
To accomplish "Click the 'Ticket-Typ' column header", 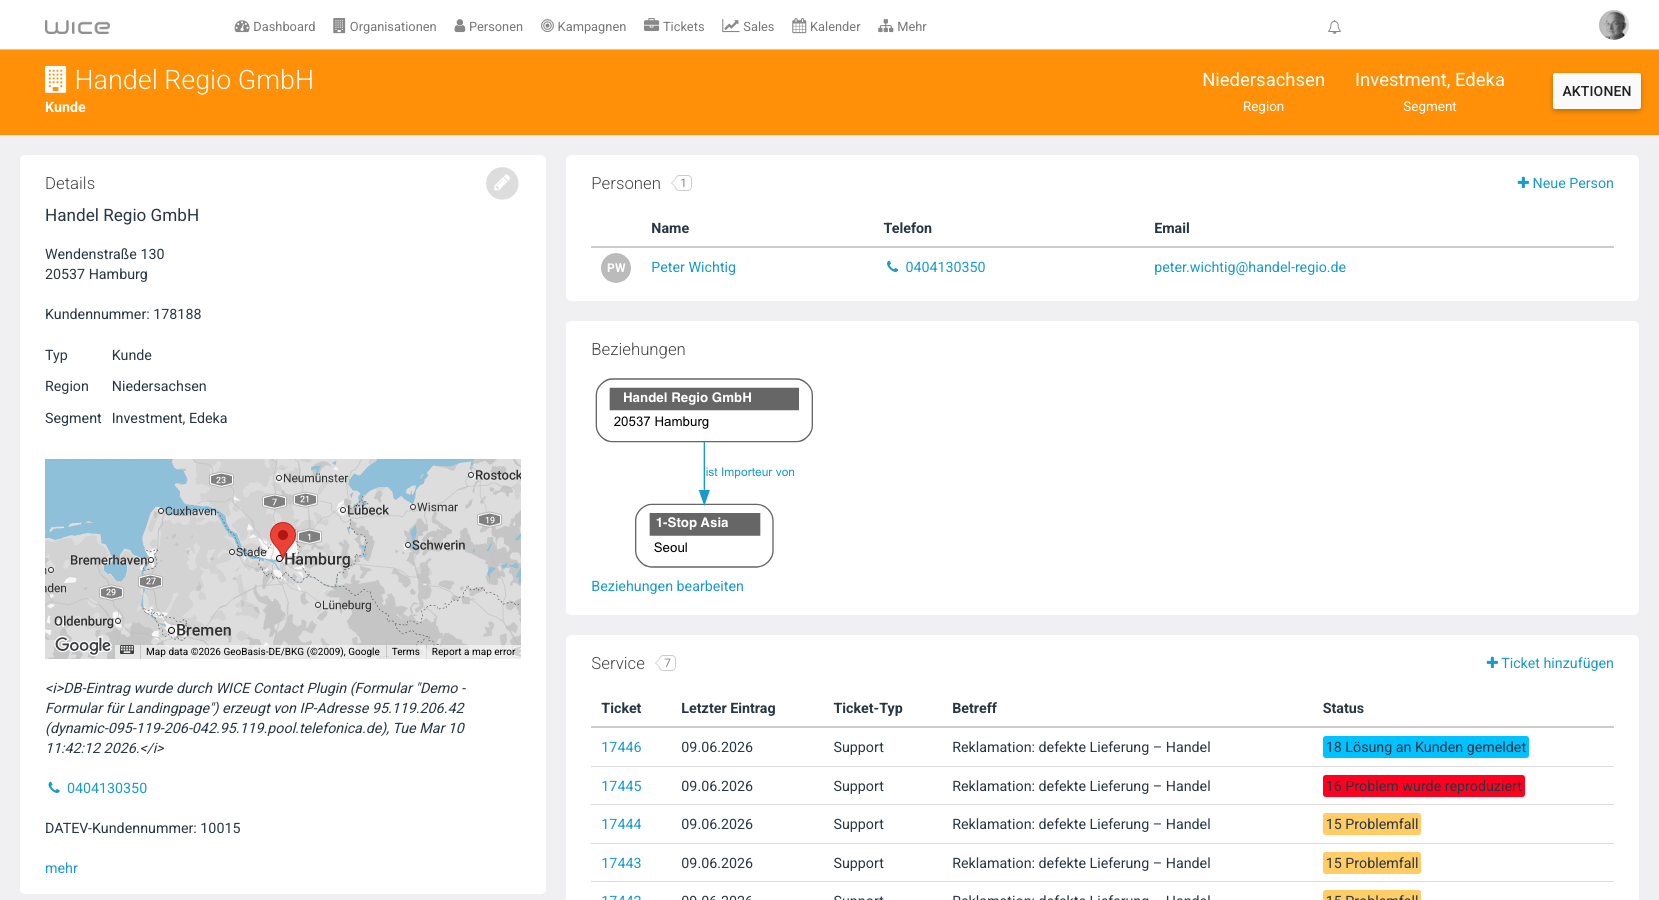I will [x=868, y=709].
